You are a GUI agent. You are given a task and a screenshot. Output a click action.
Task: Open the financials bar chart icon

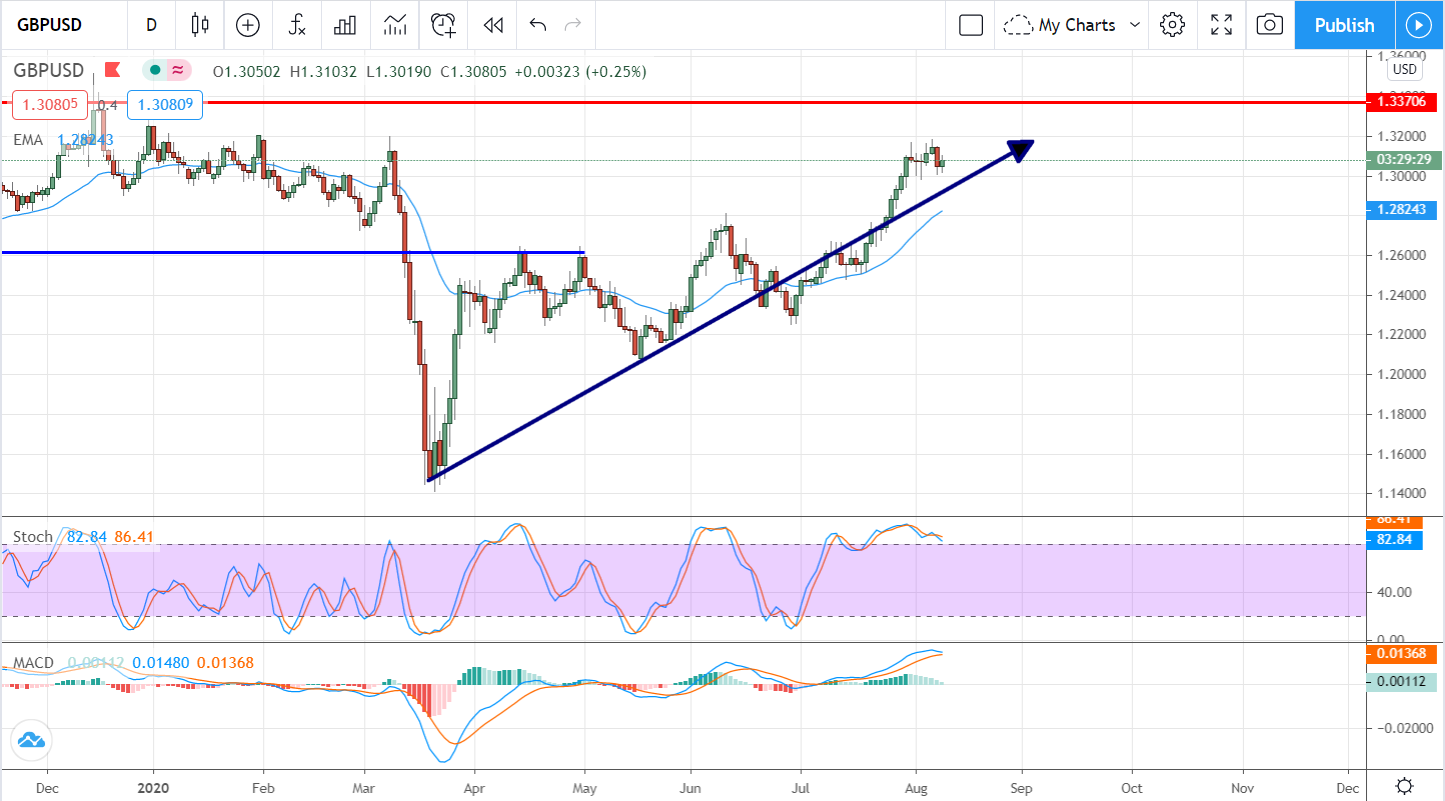pyautogui.click(x=345, y=25)
